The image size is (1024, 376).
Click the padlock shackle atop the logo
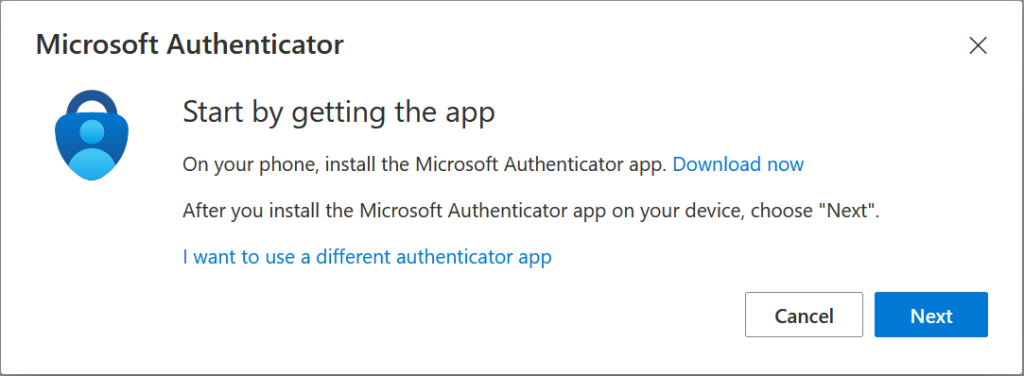[x=91, y=101]
